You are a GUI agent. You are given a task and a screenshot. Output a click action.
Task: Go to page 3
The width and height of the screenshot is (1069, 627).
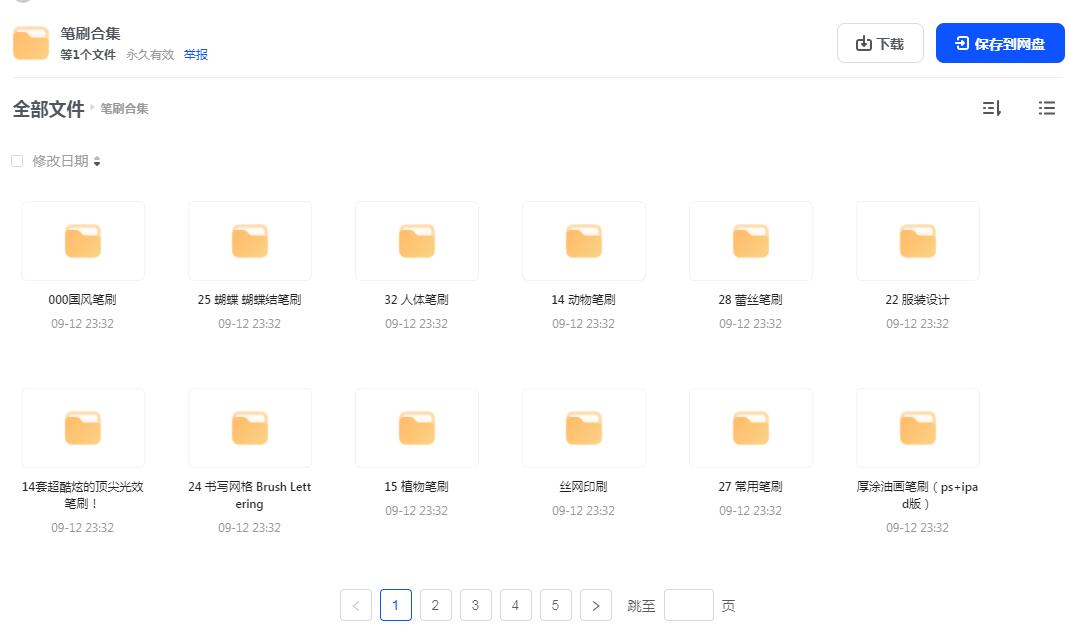tap(475, 605)
